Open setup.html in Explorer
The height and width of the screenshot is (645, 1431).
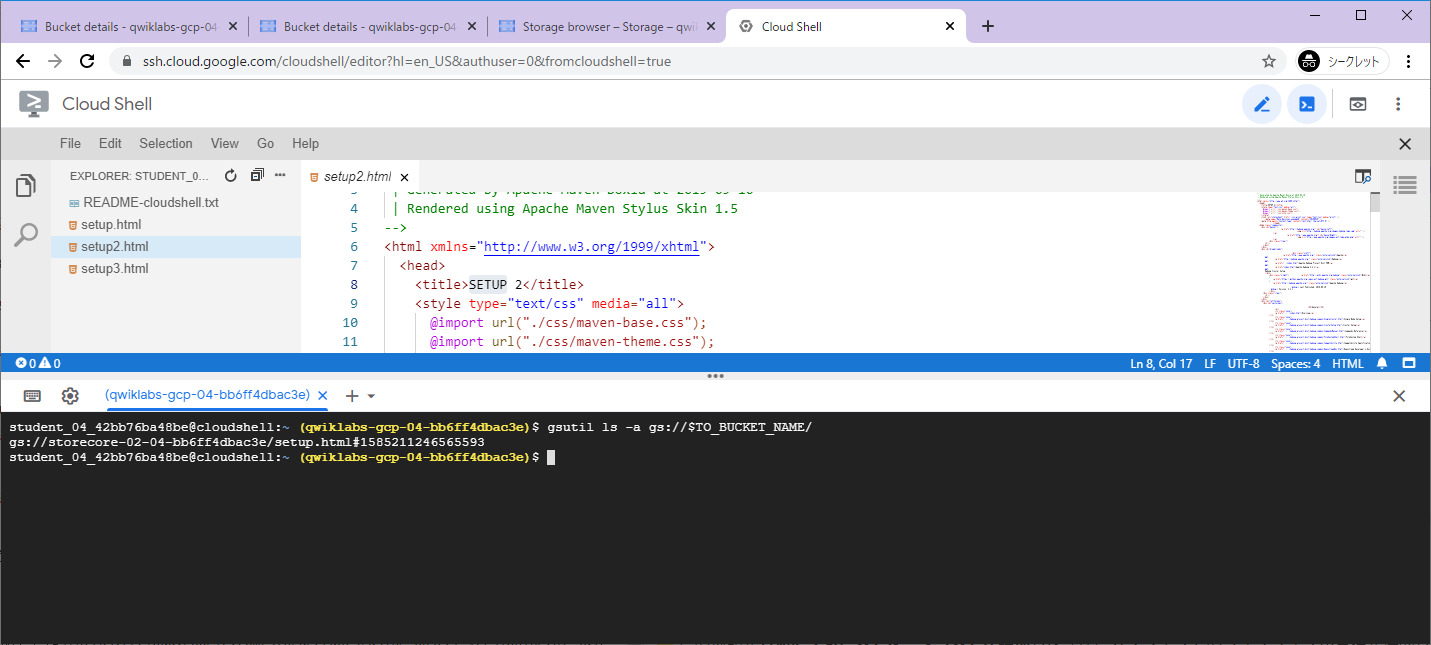point(176,224)
